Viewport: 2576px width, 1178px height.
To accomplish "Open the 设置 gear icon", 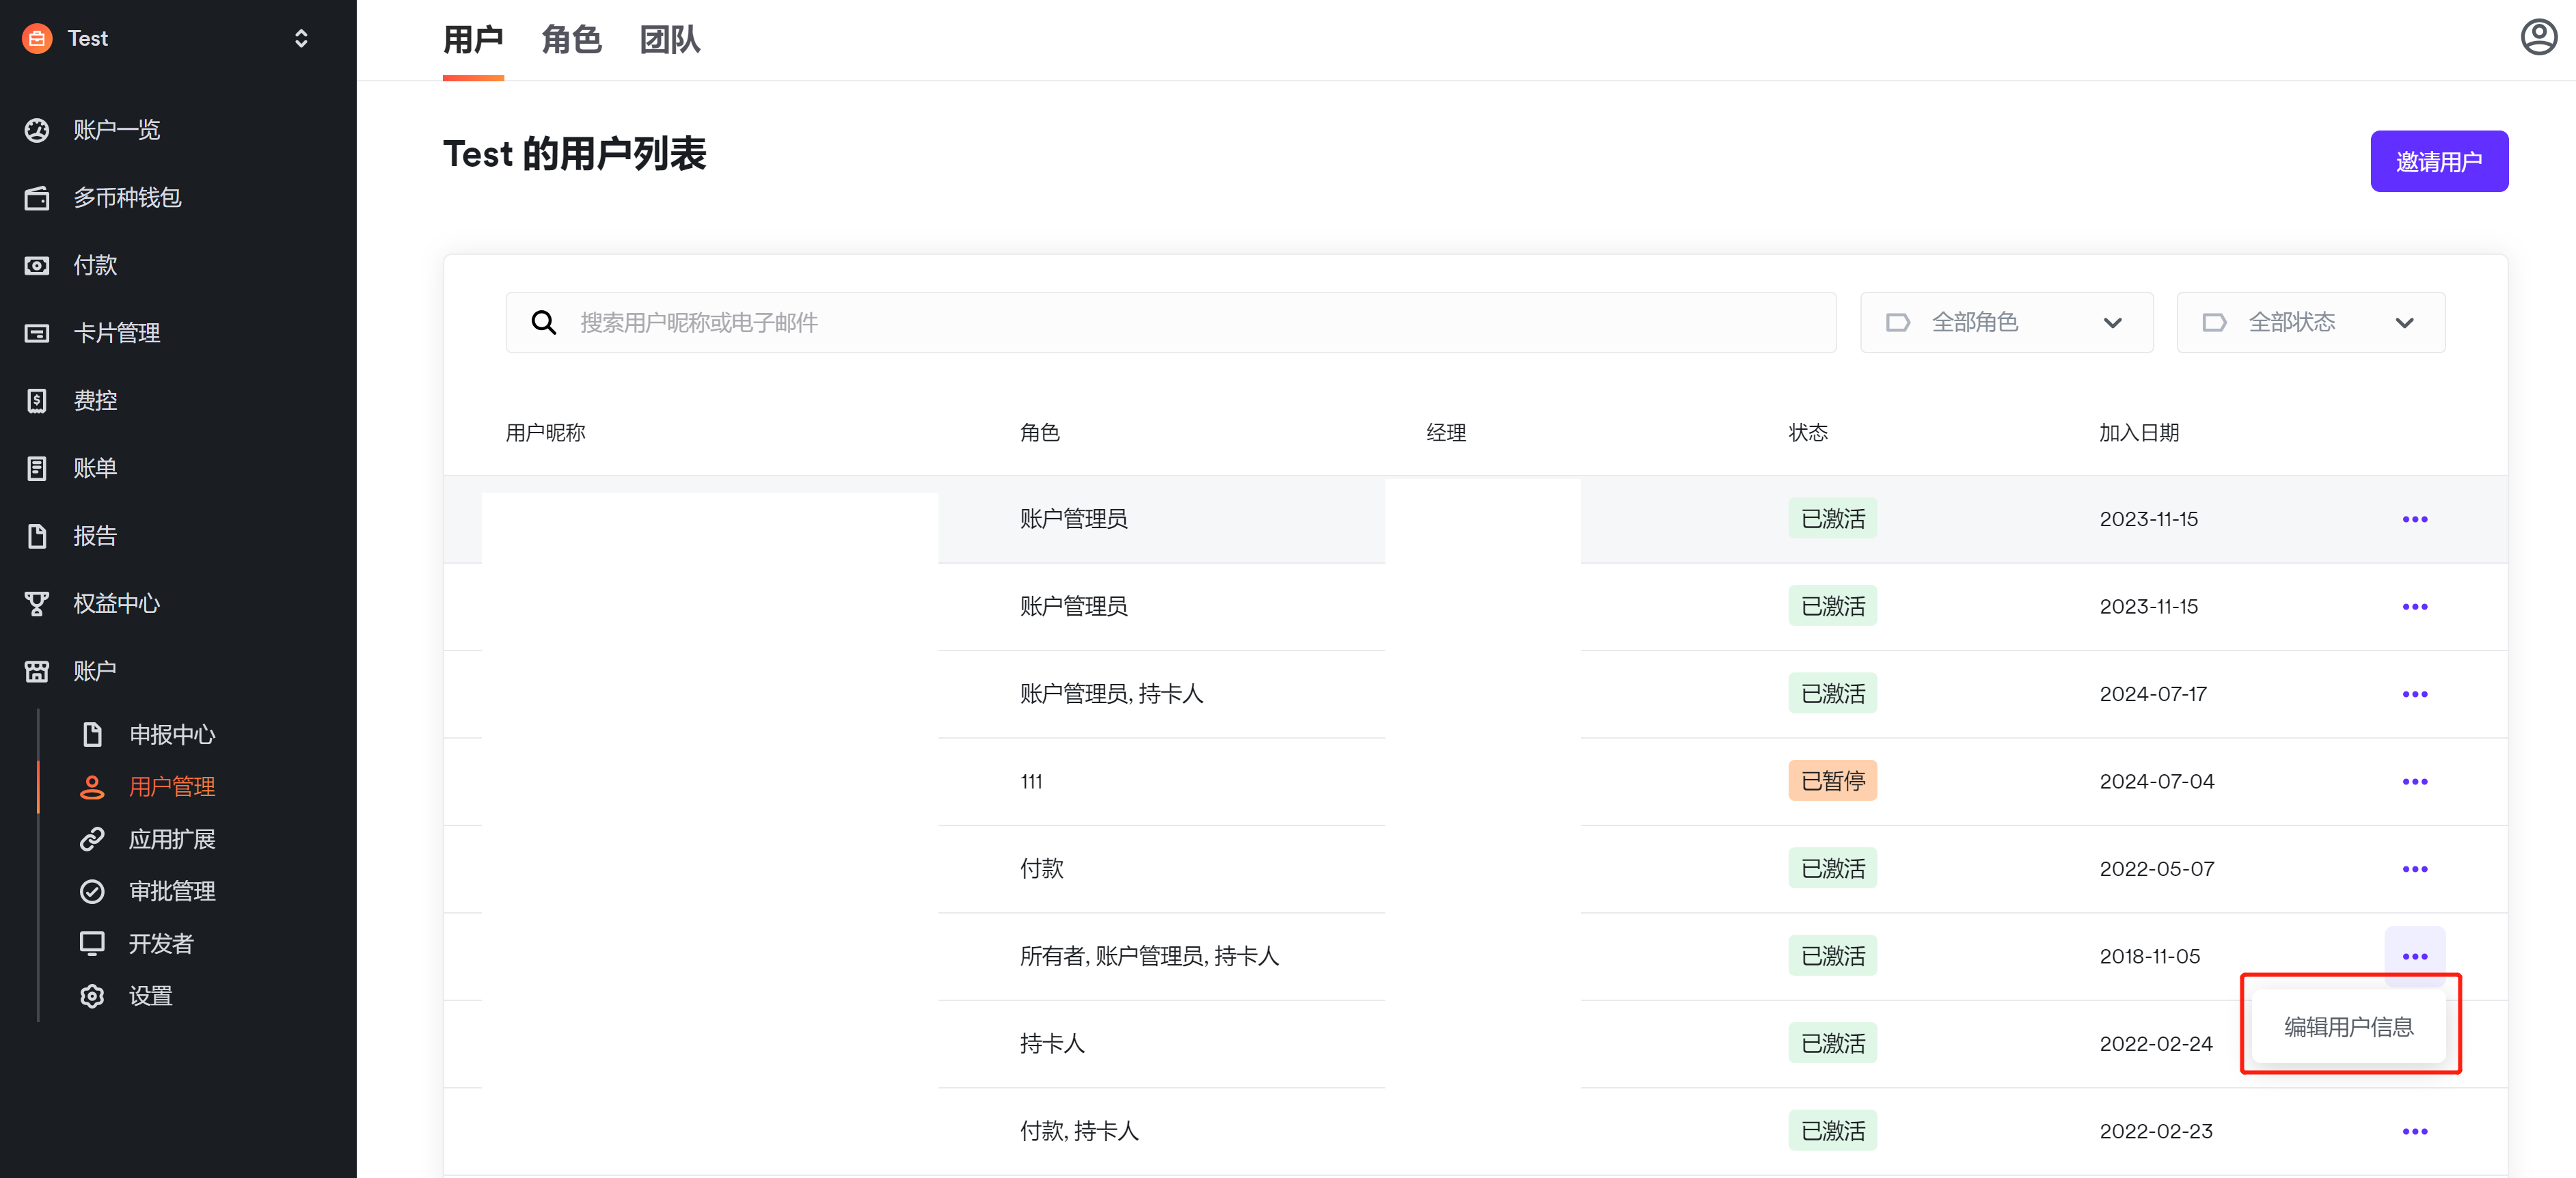I will [x=92, y=996].
